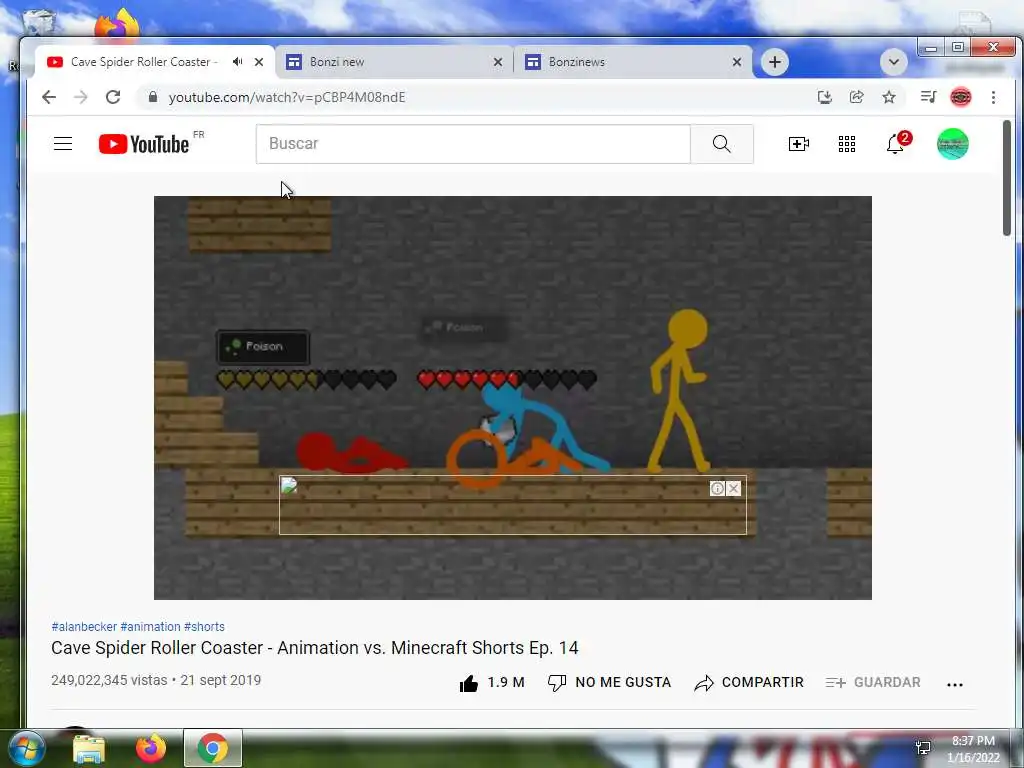This screenshot has width=1024, height=768.
Task: Open notifications bell with 2 alerts
Action: pos(897,143)
